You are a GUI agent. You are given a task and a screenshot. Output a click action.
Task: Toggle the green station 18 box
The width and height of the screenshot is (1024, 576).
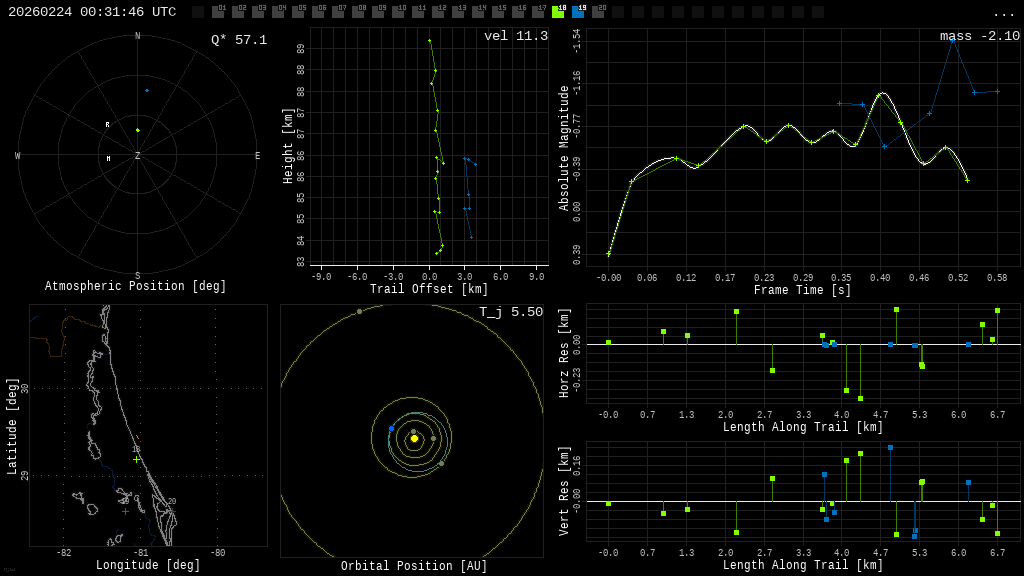point(558,12)
